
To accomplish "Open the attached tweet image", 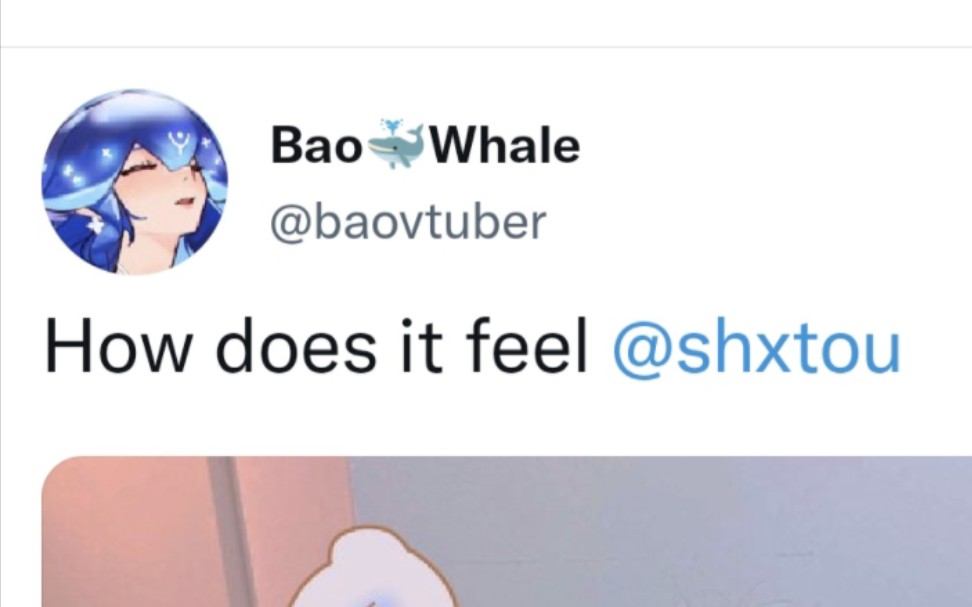I will tap(506, 531).
